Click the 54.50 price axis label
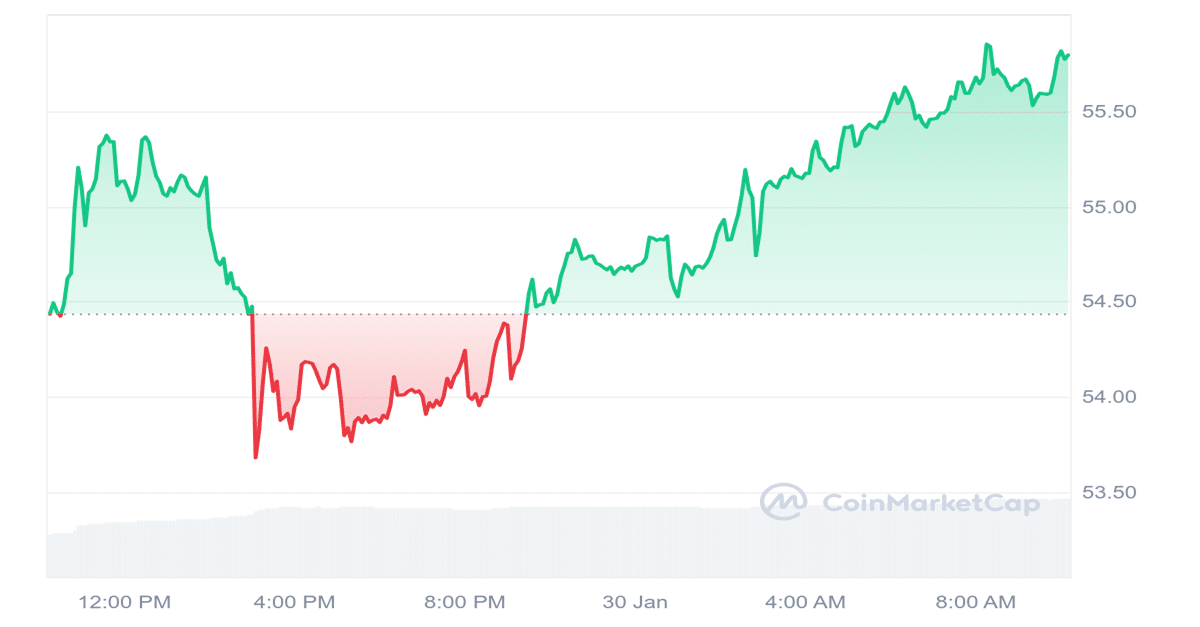This screenshot has height=627, width=1200. pos(1110,302)
